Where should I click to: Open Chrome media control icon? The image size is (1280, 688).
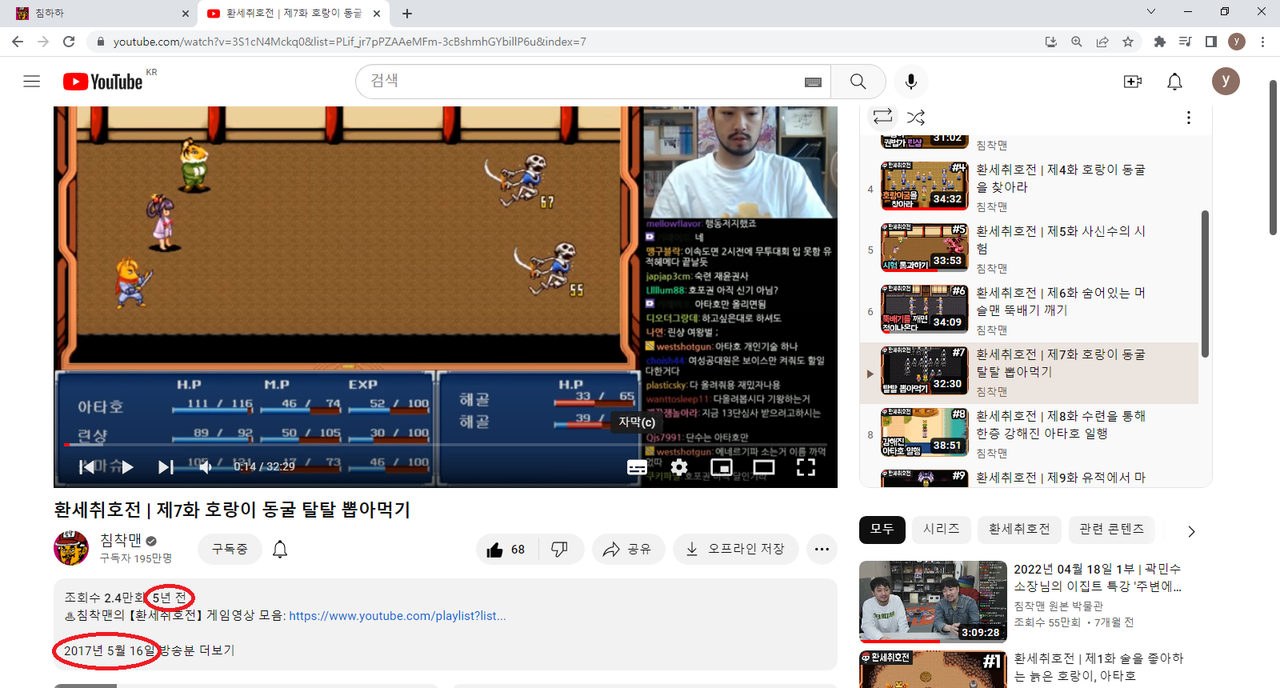(x=1186, y=42)
